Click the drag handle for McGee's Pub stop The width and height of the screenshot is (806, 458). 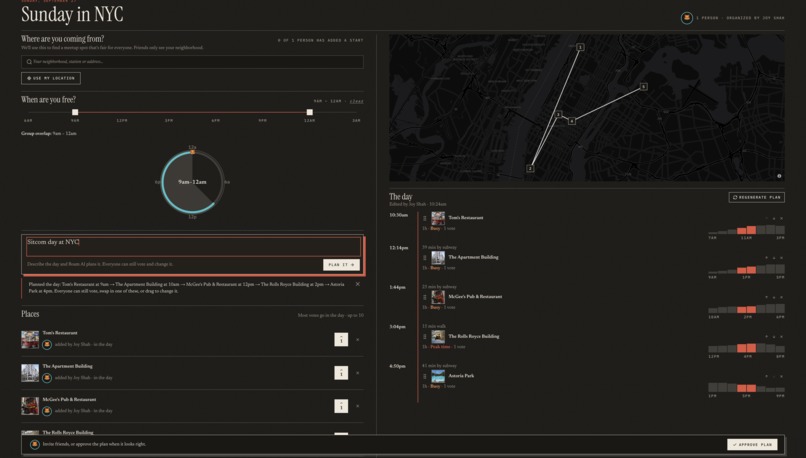pyautogui.click(x=425, y=297)
